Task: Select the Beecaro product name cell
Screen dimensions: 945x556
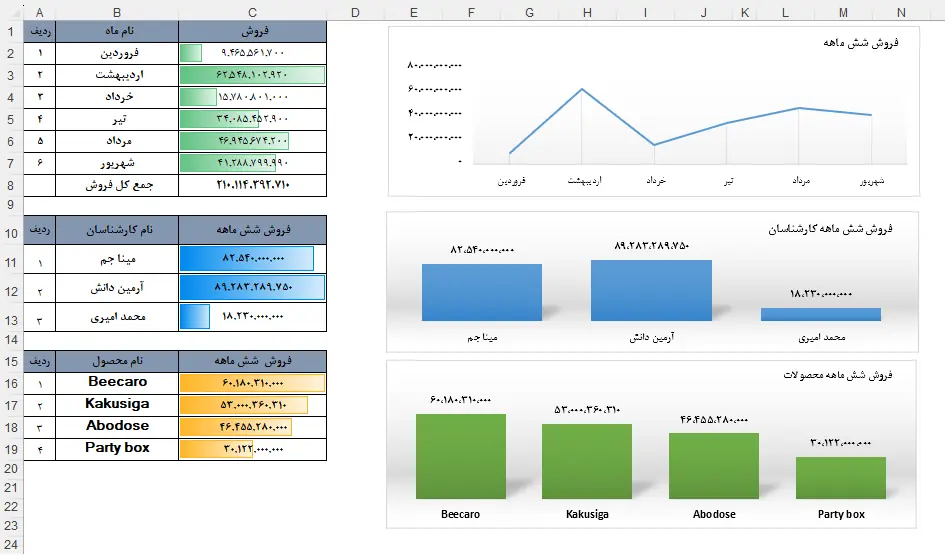Action: point(118,382)
